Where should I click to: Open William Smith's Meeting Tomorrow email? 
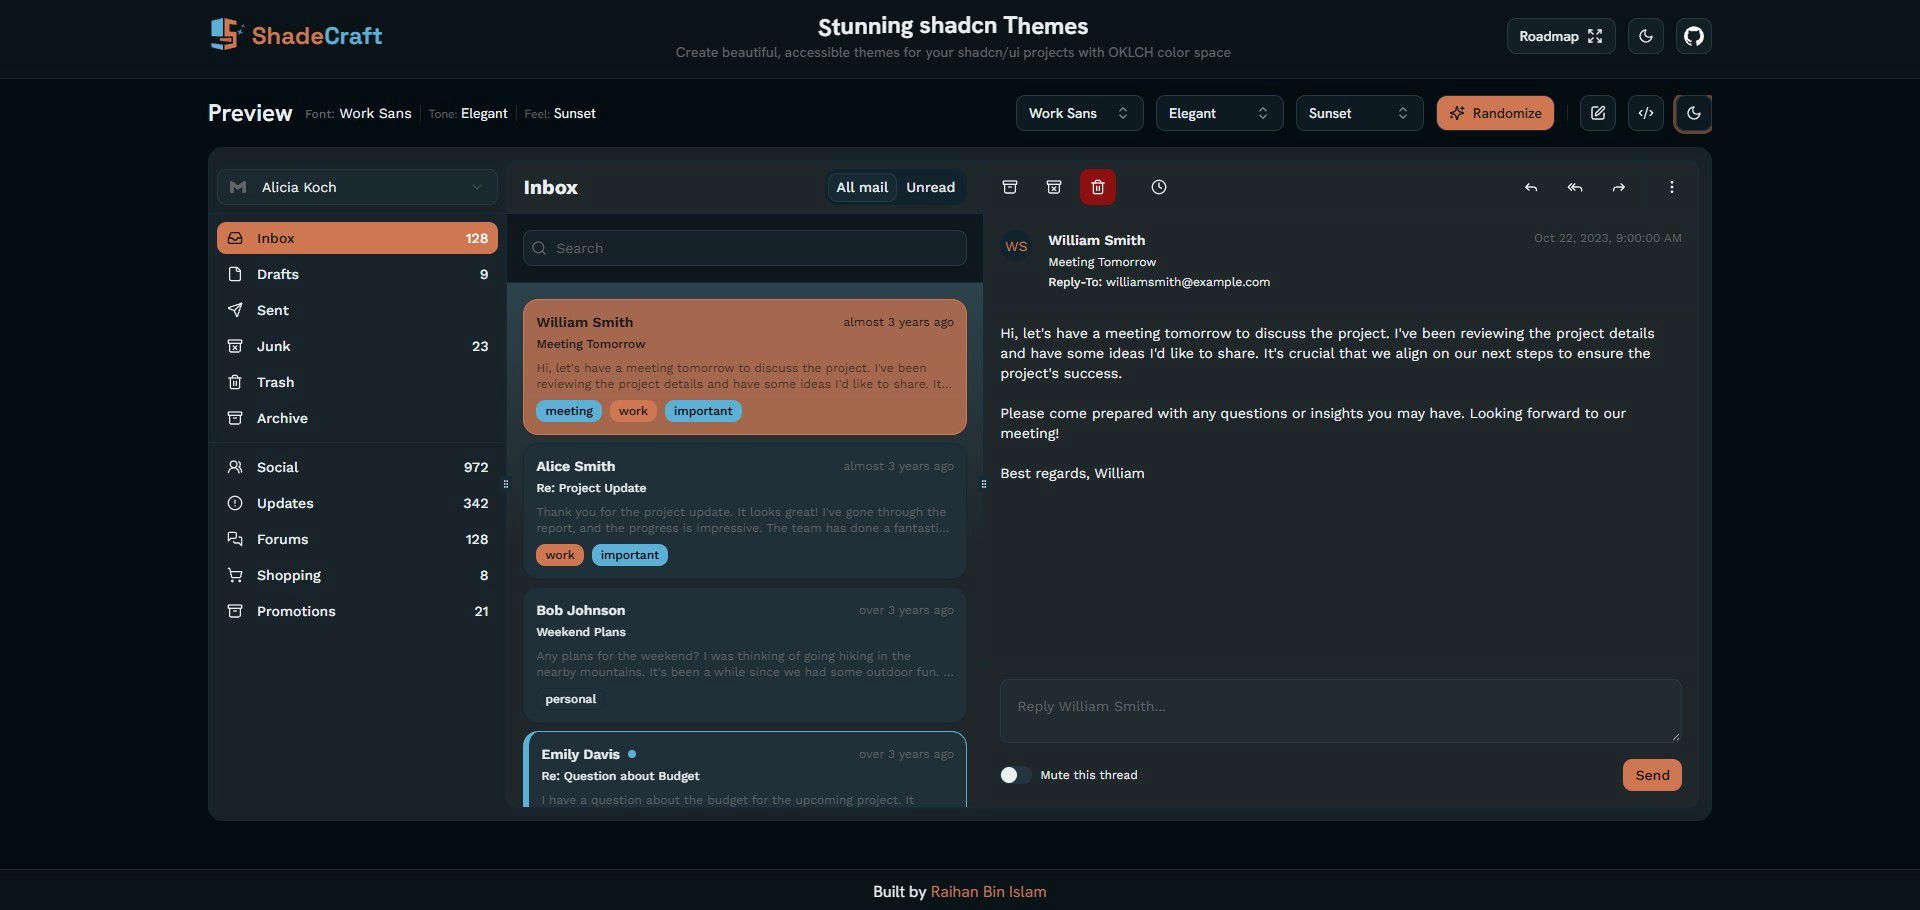tap(744, 367)
